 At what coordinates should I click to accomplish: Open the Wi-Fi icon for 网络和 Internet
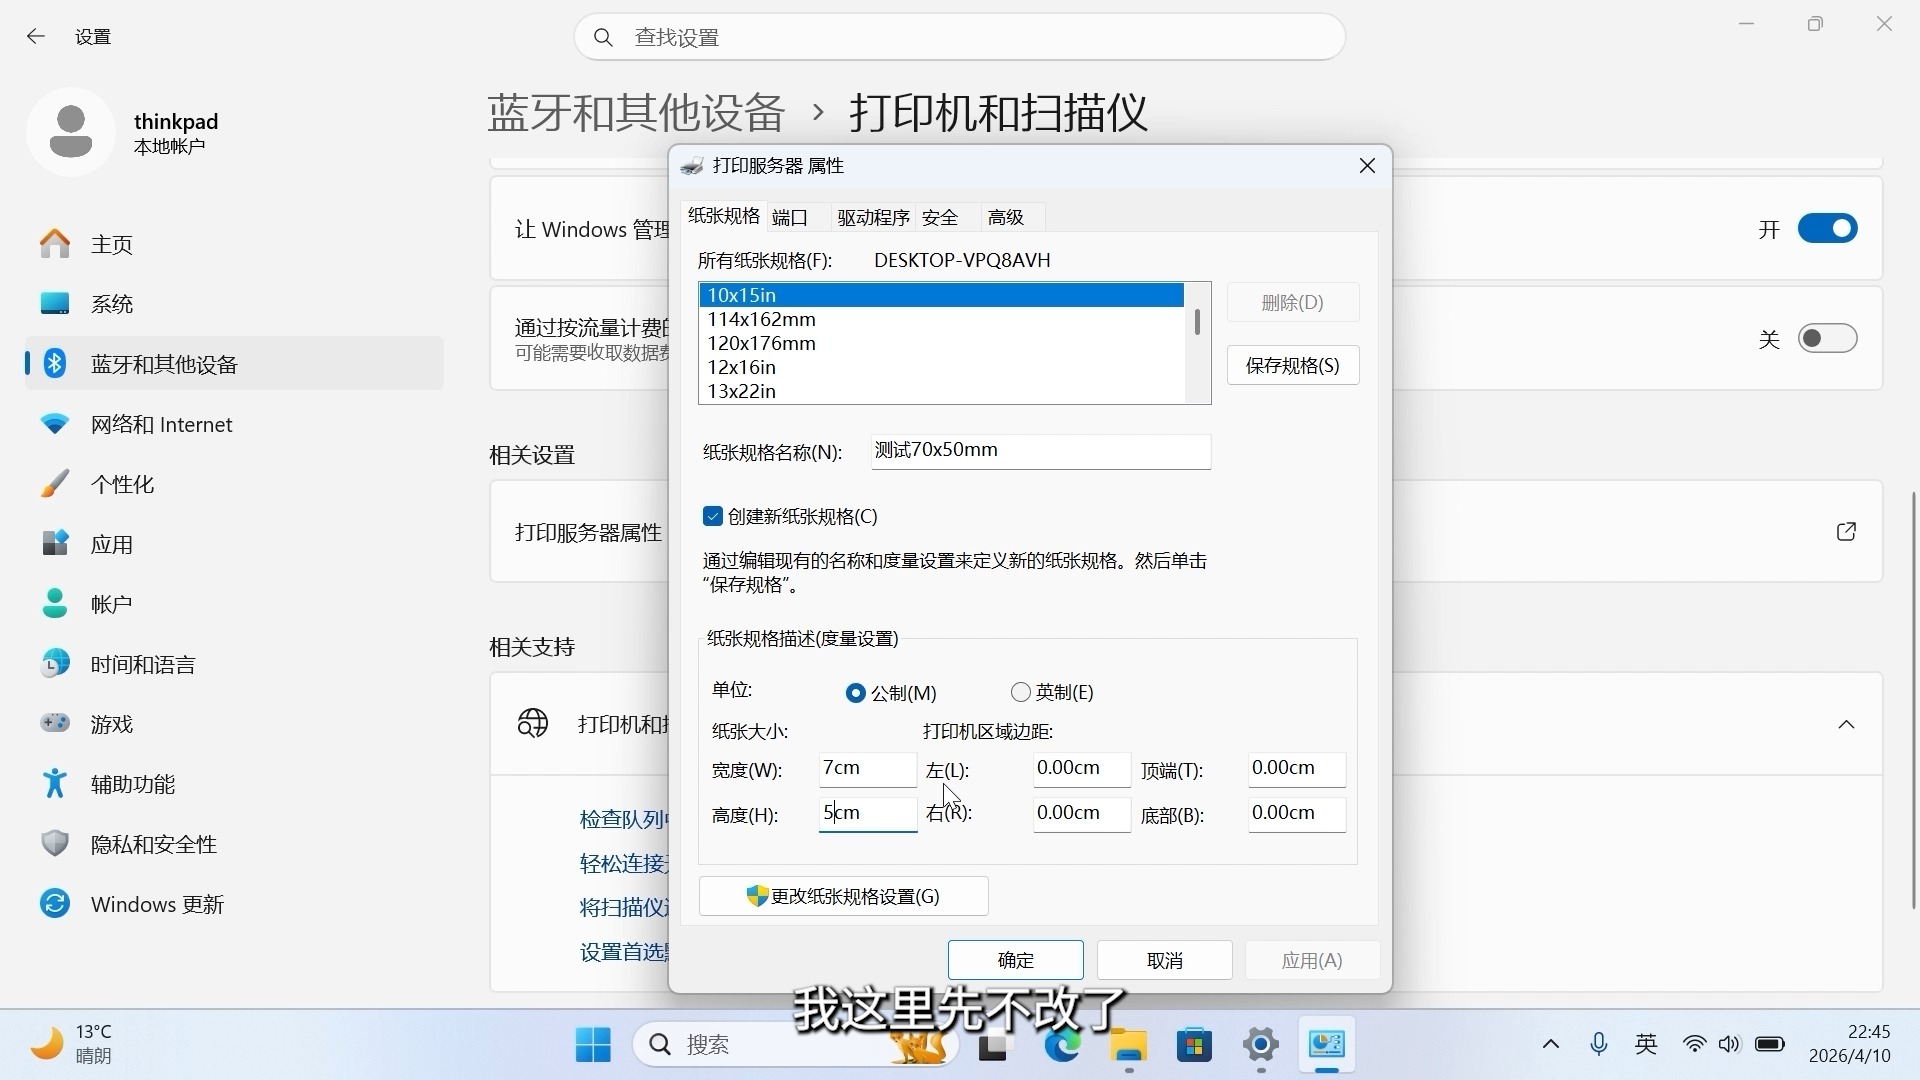pos(55,424)
